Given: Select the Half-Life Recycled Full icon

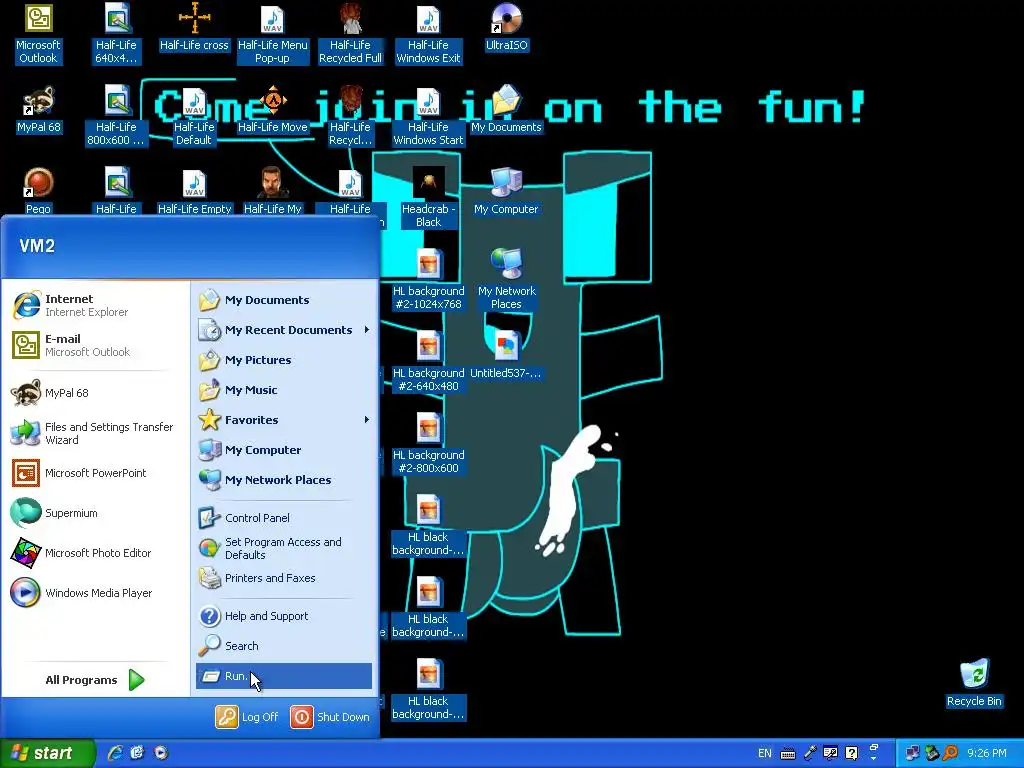Looking at the screenshot, I should pyautogui.click(x=350, y=34).
